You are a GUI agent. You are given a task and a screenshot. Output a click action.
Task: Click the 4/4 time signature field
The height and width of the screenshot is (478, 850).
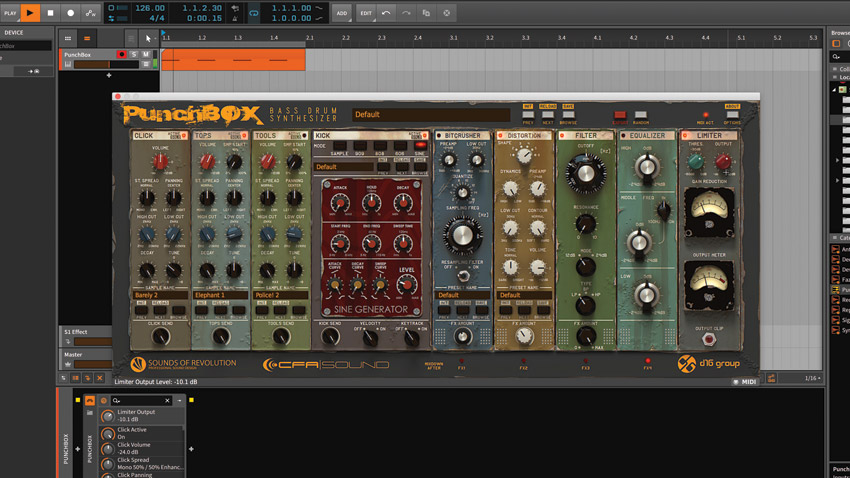click(156, 18)
